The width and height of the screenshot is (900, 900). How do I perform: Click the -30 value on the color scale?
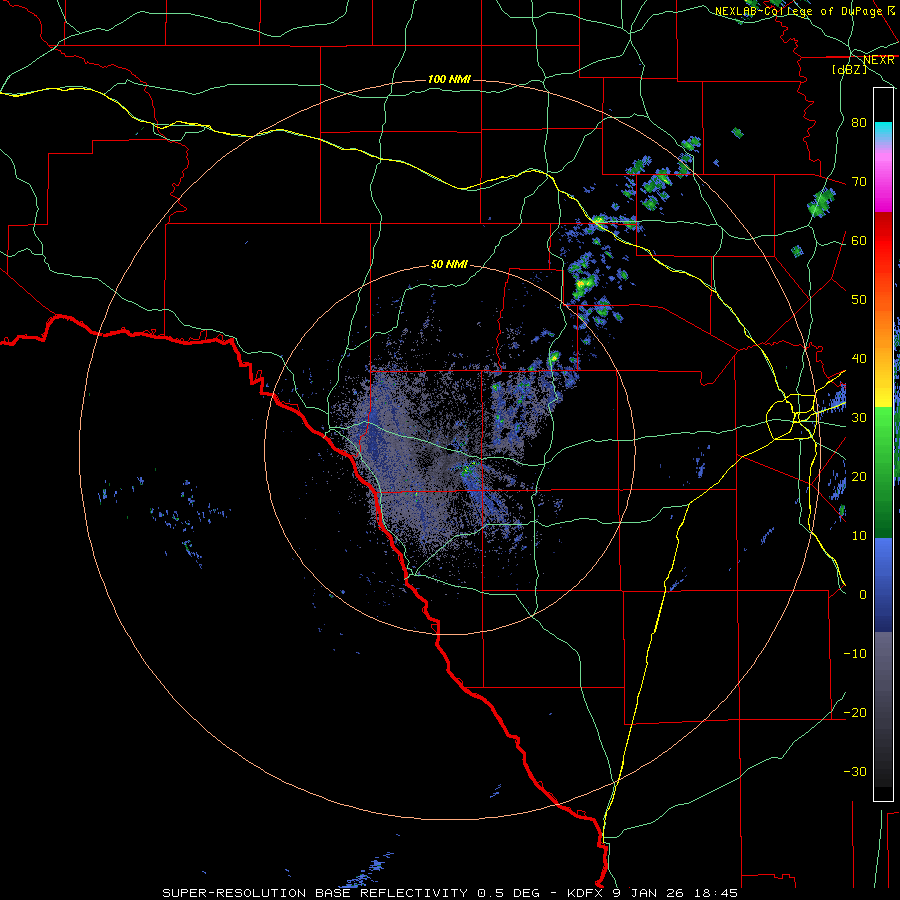(855, 771)
